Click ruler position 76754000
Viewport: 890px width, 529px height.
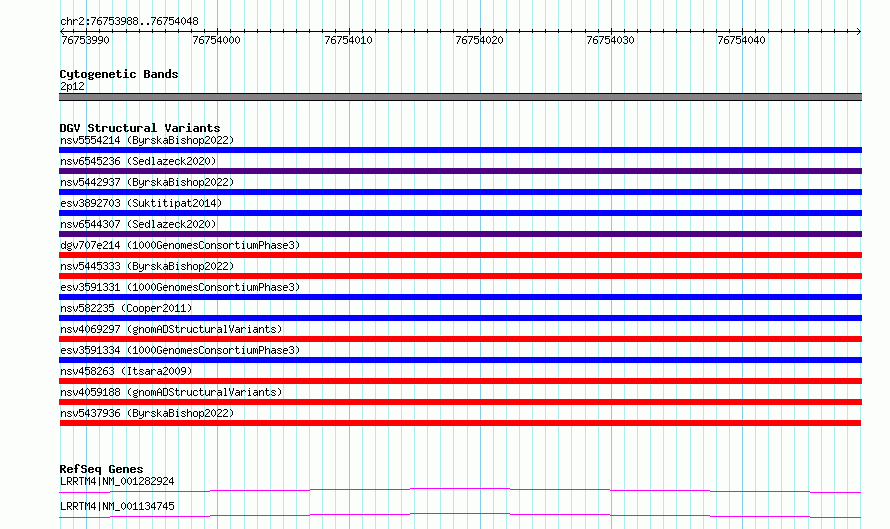216,40
